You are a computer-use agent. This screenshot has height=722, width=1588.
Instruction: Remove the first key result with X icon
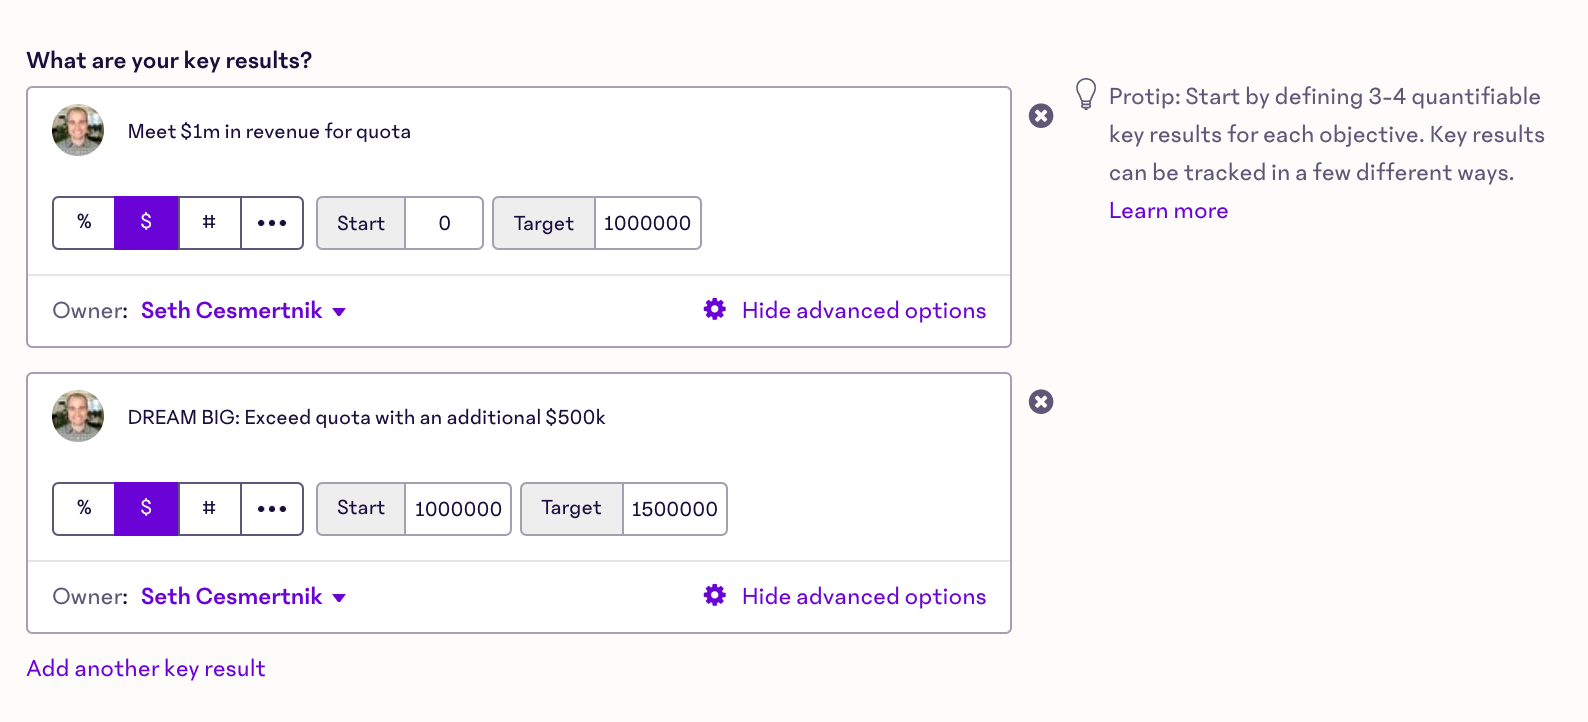[x=1041, y=116]
